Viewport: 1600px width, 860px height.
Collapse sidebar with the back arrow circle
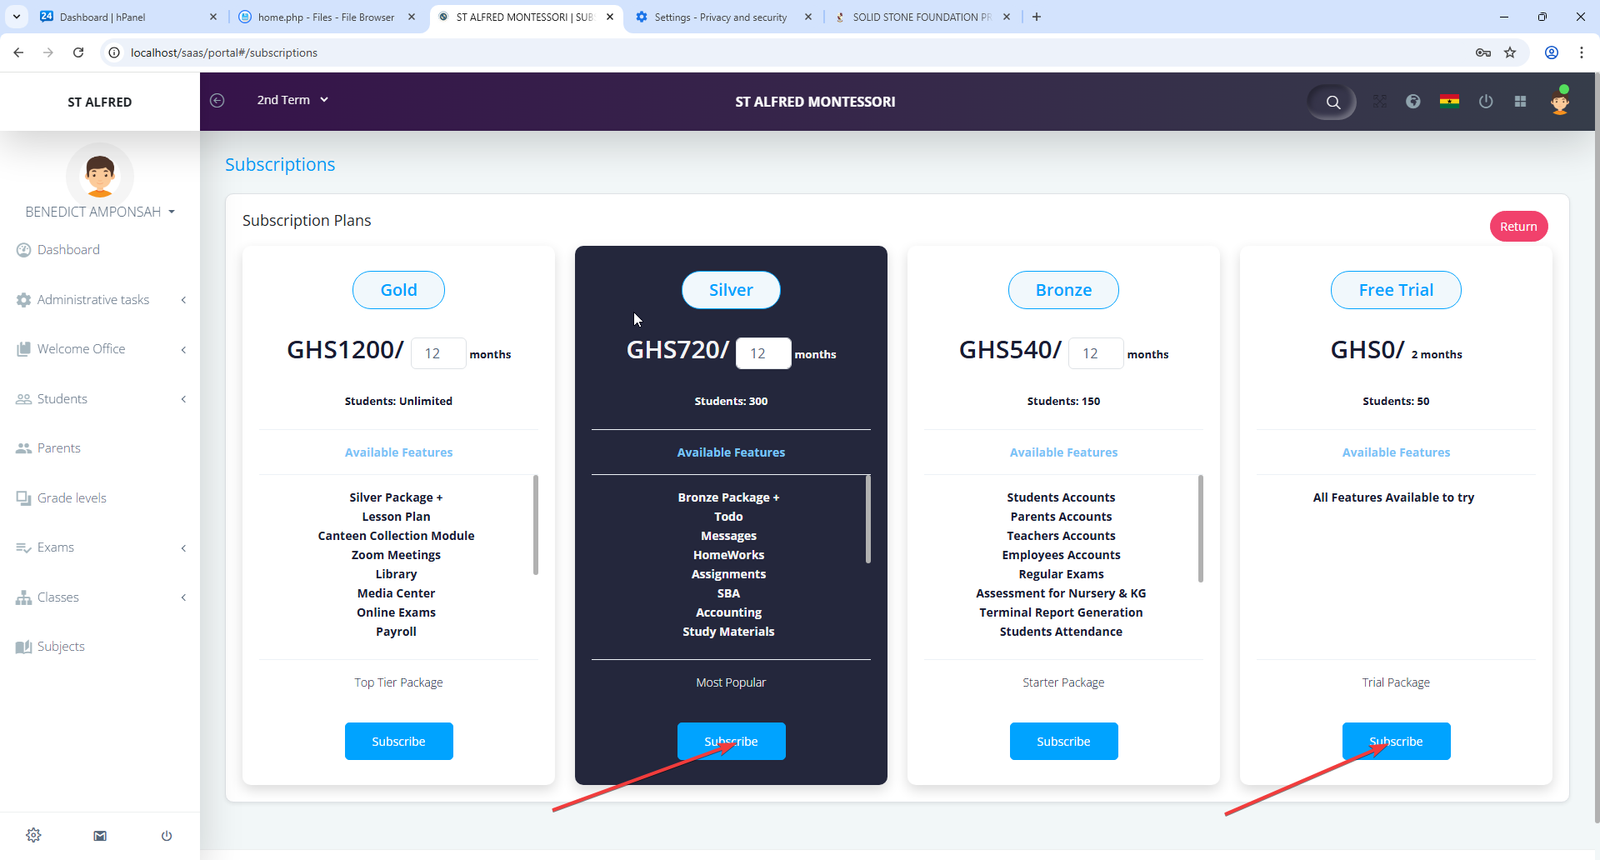pyautogui.click(x=217, y=100)
